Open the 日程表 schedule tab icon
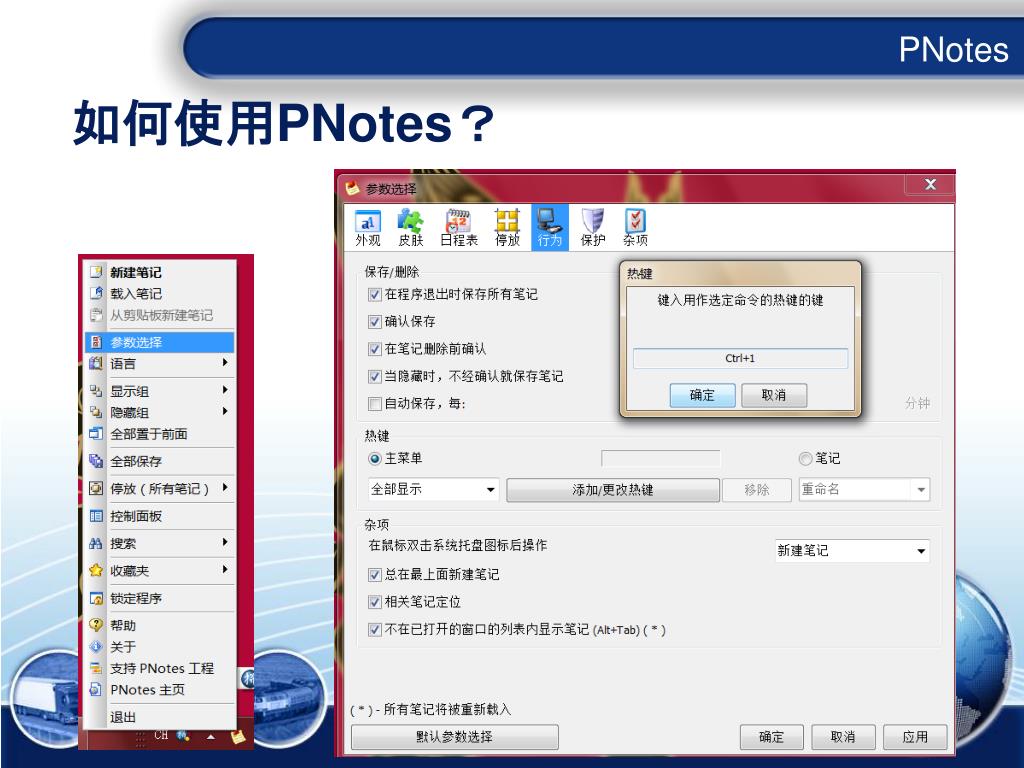Screen dimensions: 1024x768 pyautogui.click(x=458, y=228)
